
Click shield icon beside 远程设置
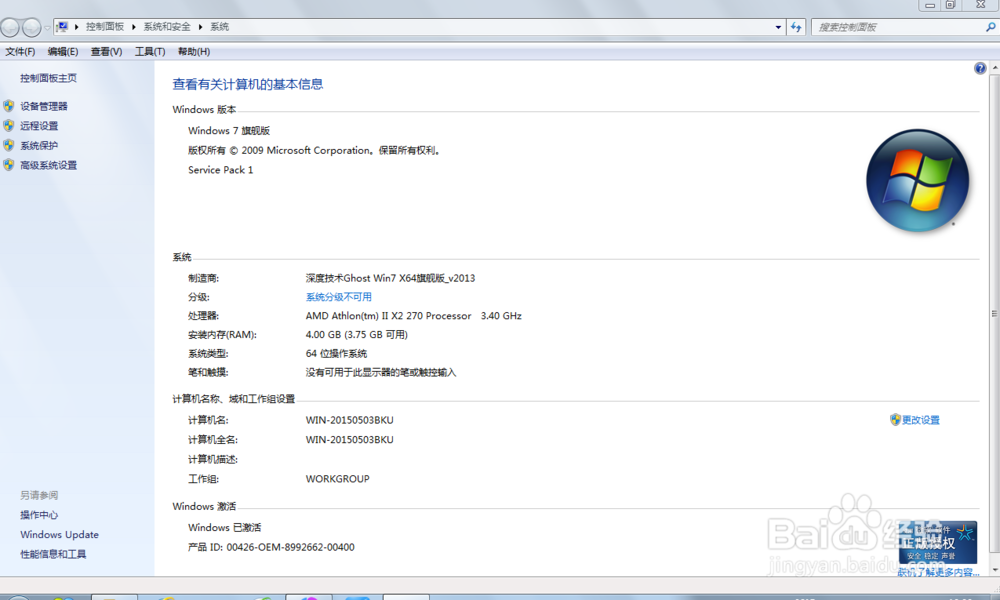coord(9,126)
